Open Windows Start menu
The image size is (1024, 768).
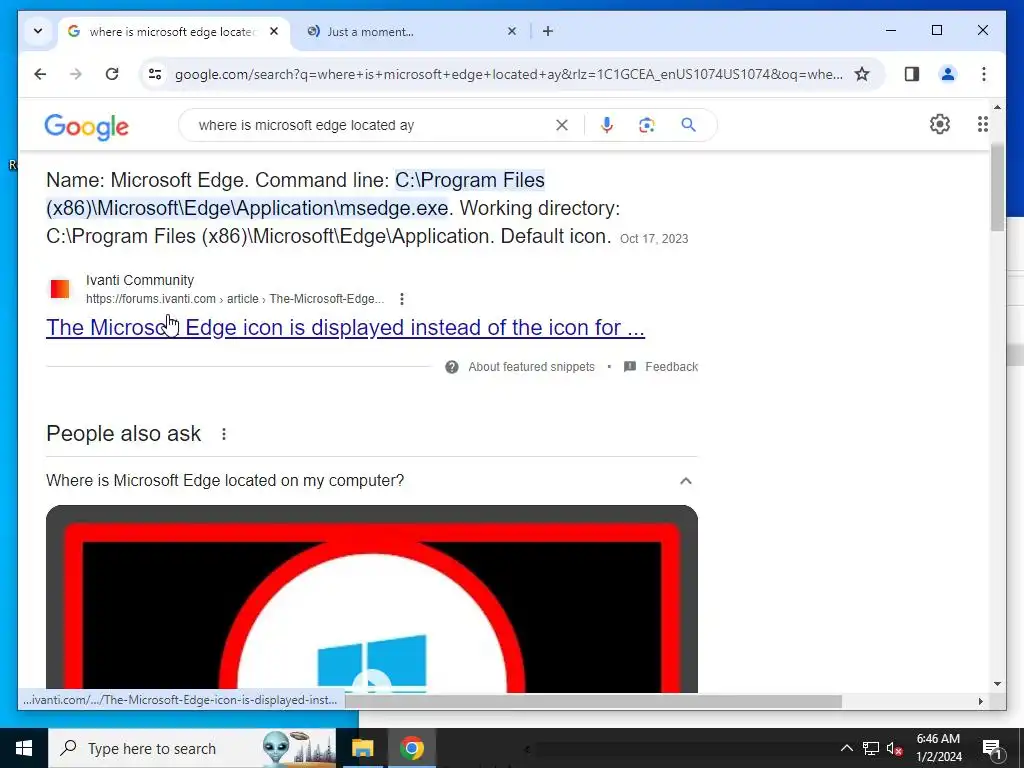click(x=24, y=748)
